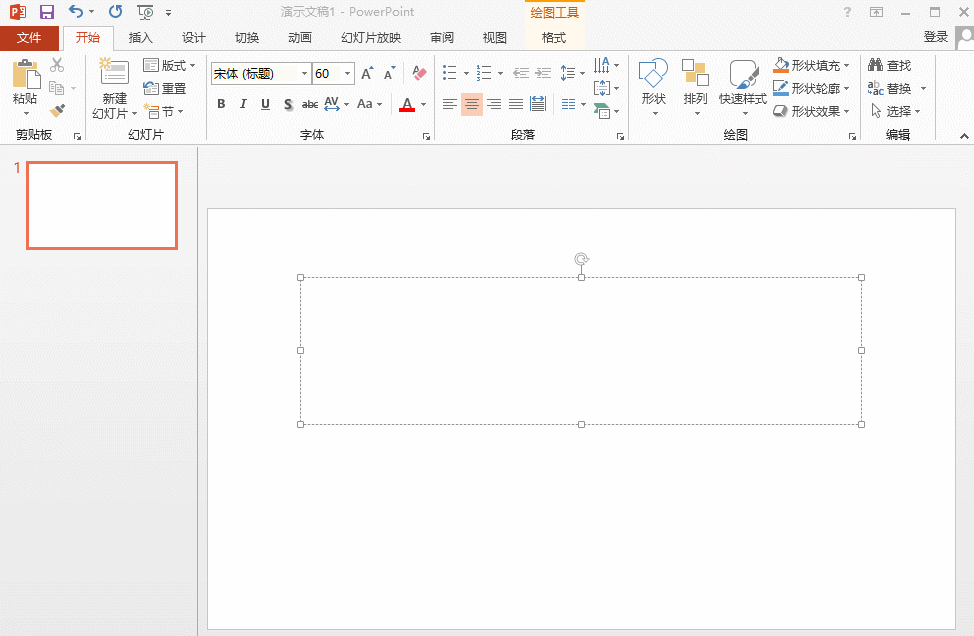Open the Paragraph dialog launcher
Image resolution: width=974 pixels, height=636 pixels.
pos(620,136)
